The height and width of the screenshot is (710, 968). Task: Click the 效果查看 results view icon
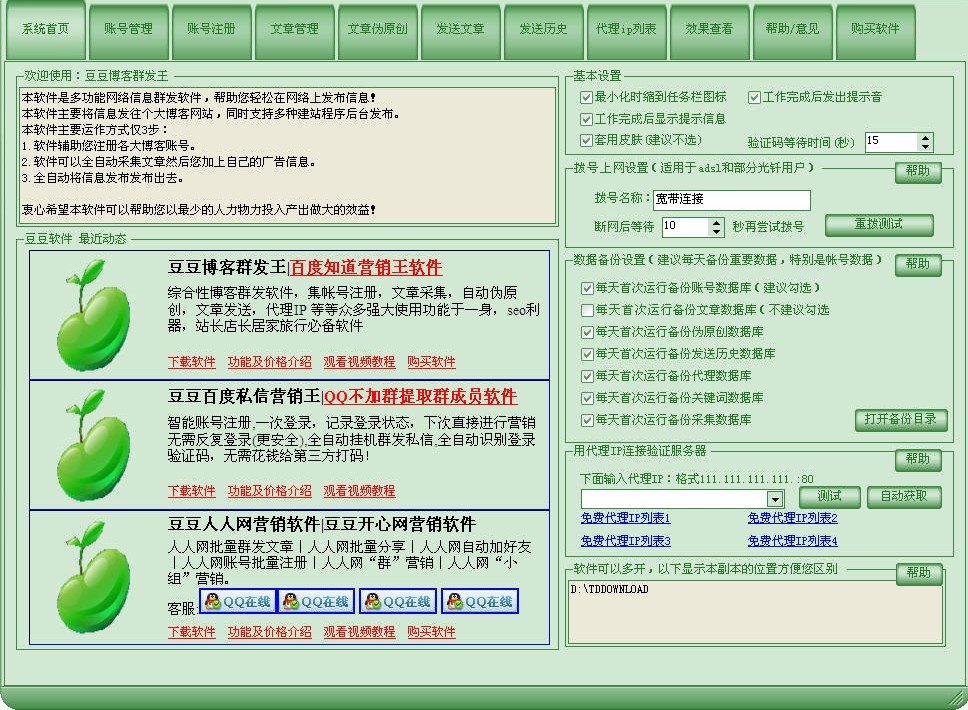711,30
